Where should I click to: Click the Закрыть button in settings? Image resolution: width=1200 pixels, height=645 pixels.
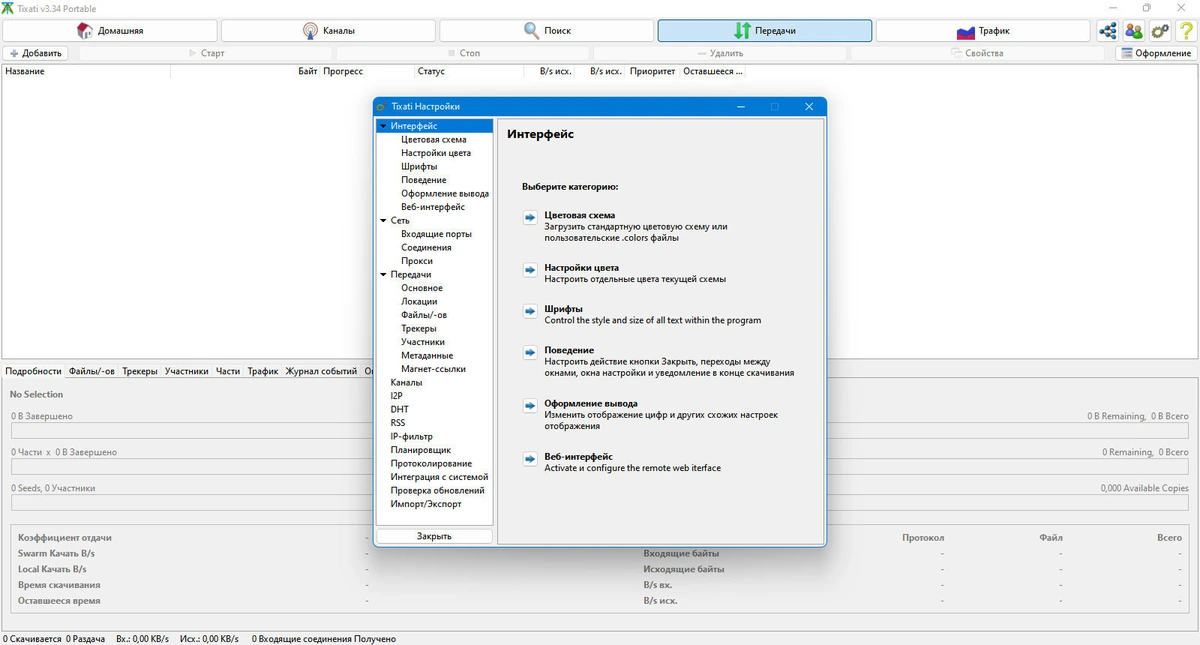pos(434,536)
